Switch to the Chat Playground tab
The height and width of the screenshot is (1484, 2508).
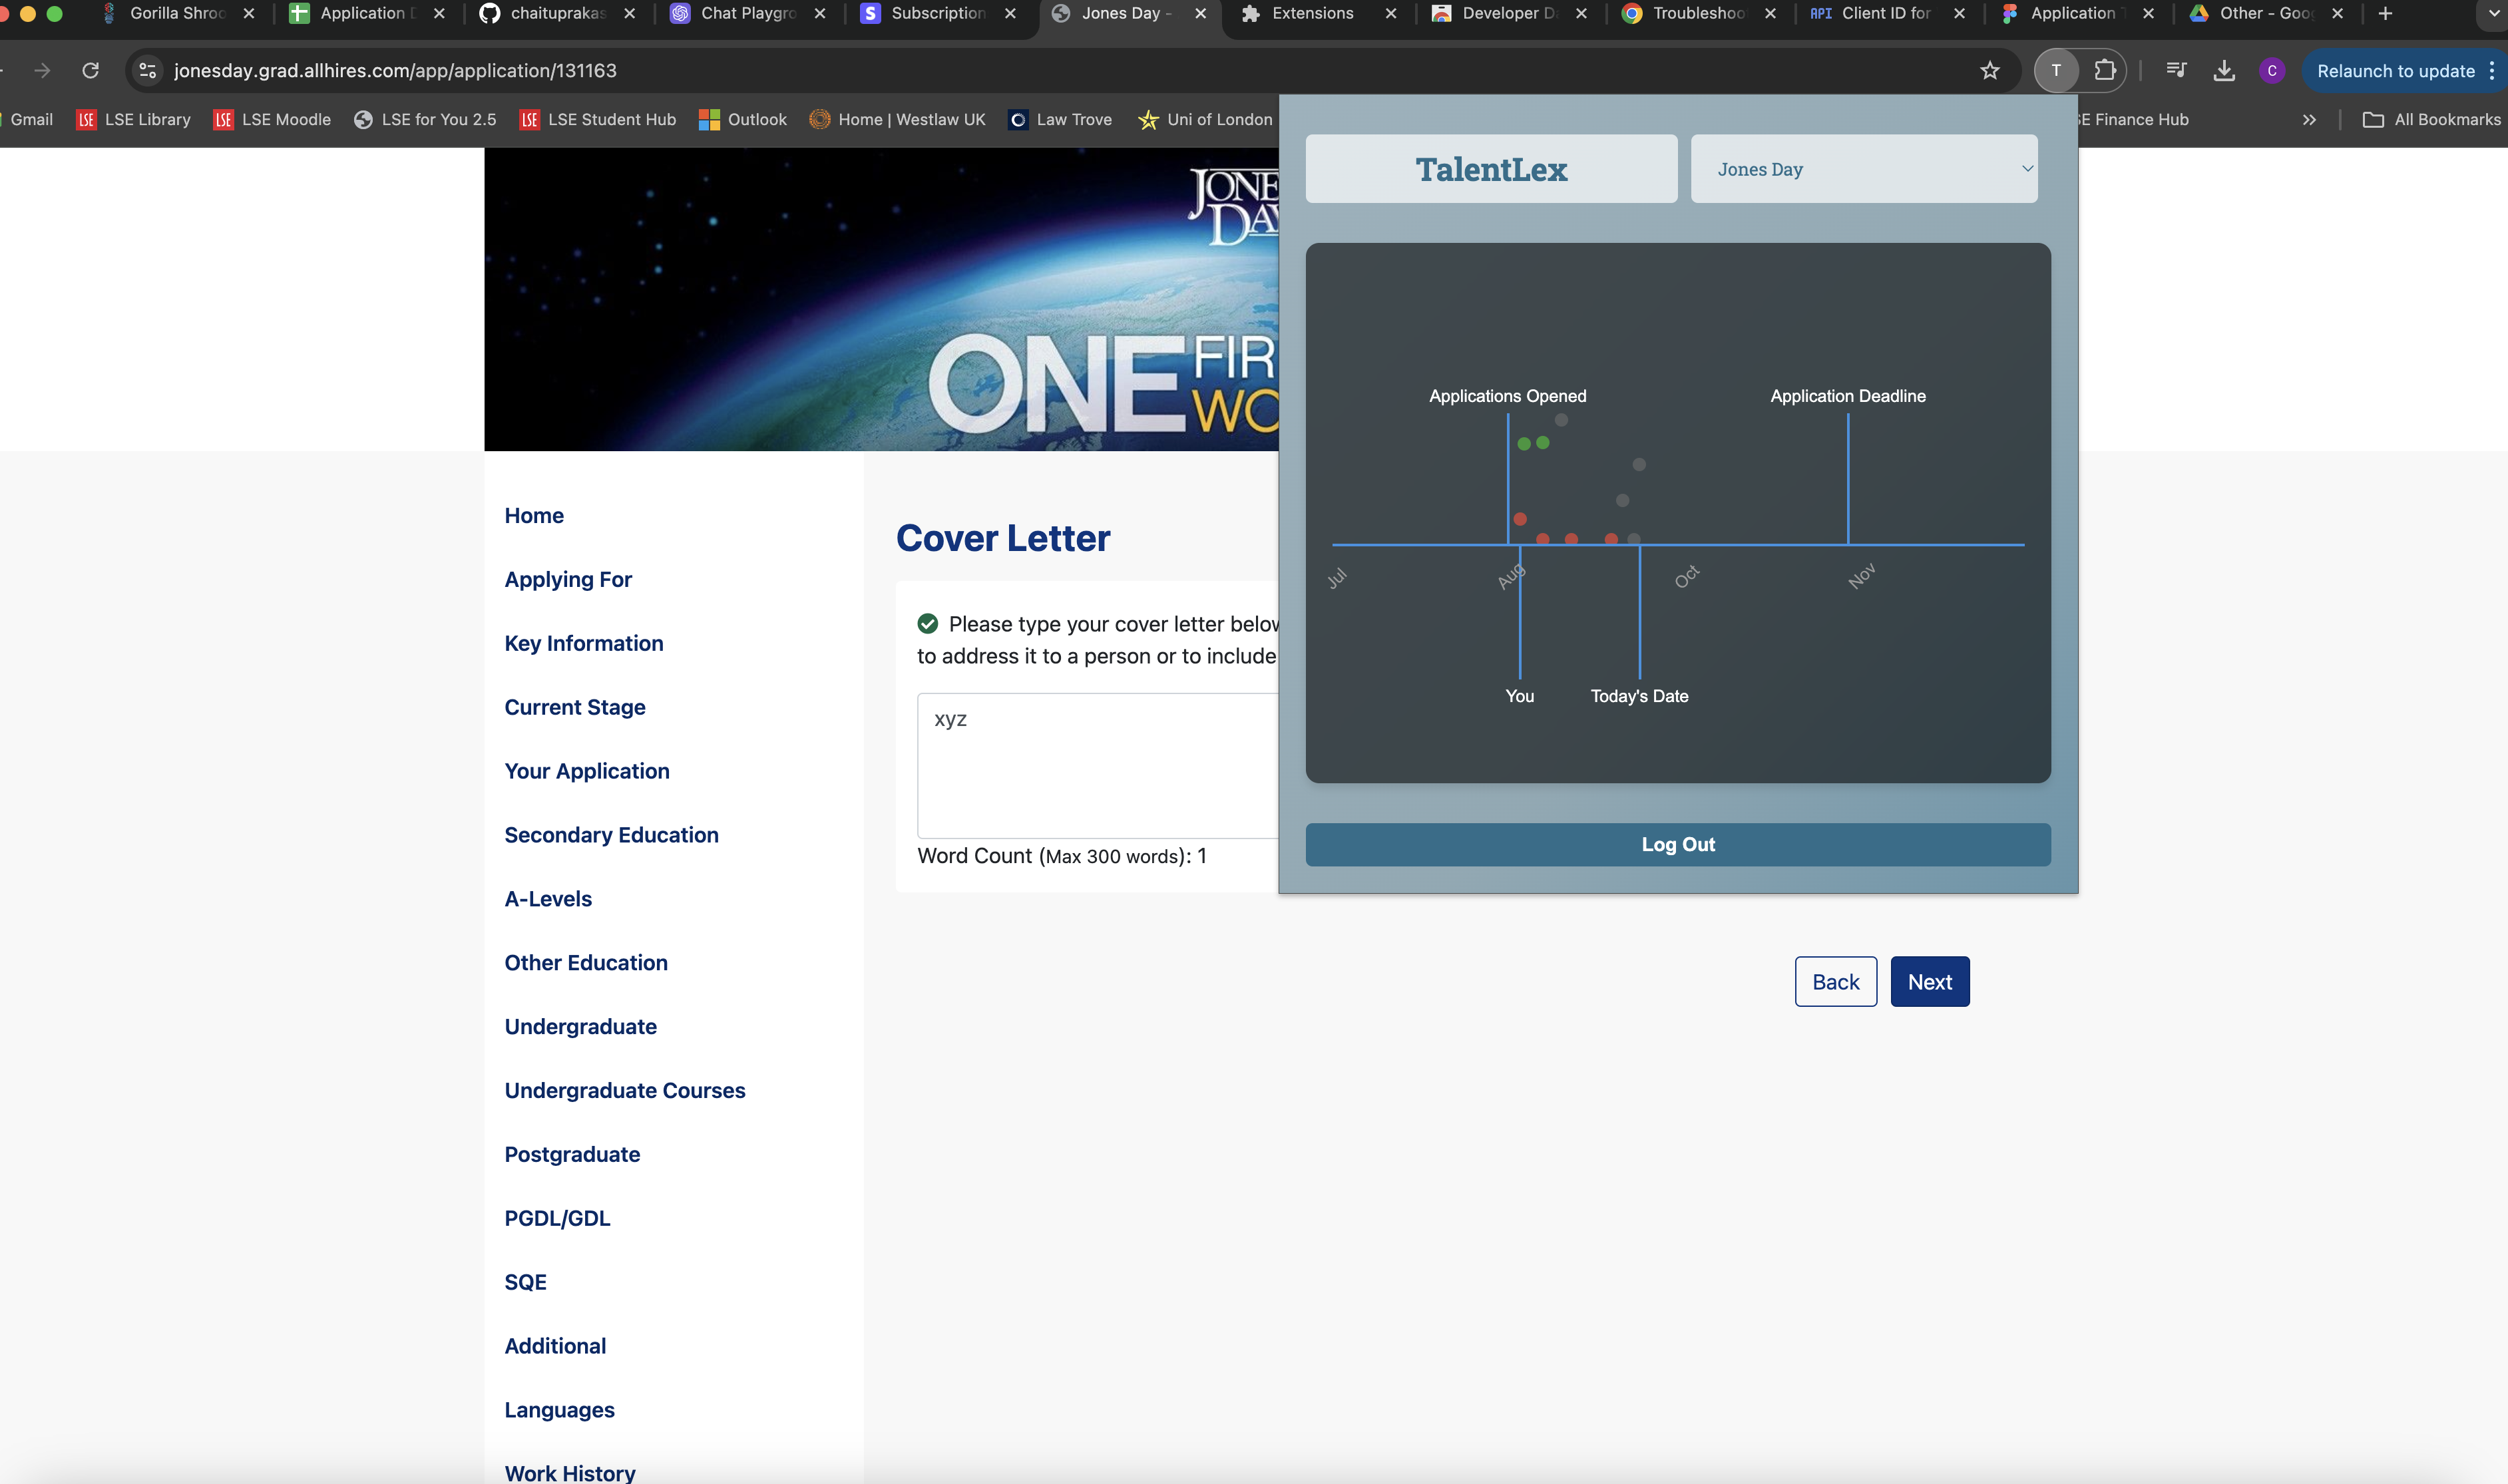(748, 13)
